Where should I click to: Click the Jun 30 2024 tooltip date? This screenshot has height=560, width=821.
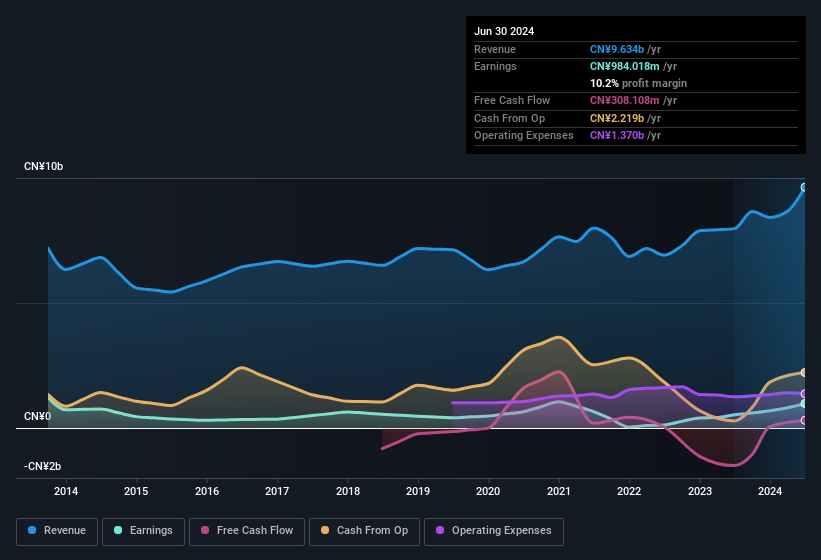(504, 31)
